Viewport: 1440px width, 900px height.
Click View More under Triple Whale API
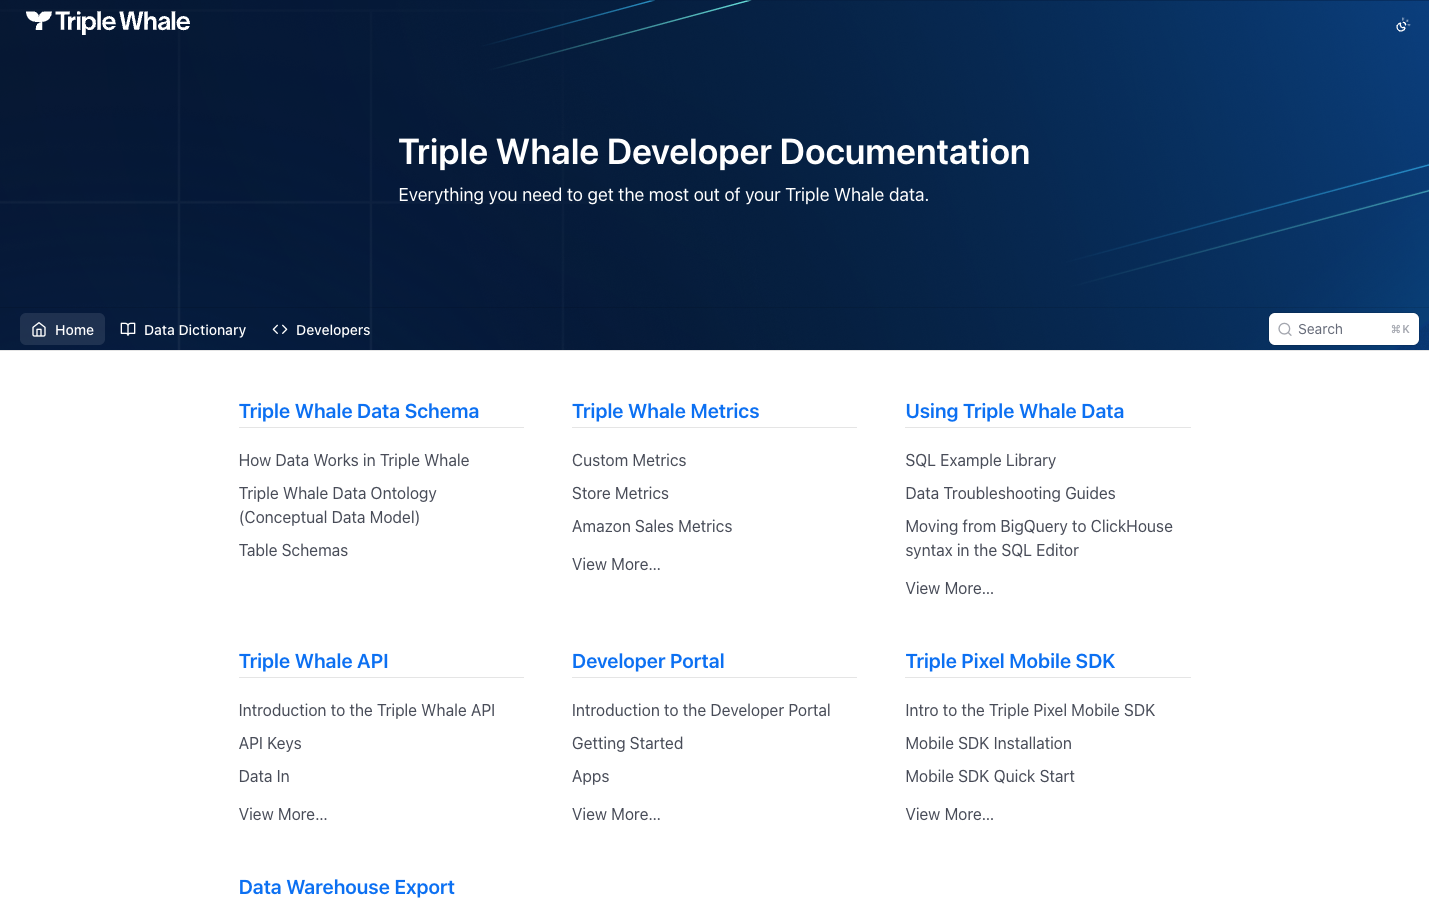pos(283,814)
